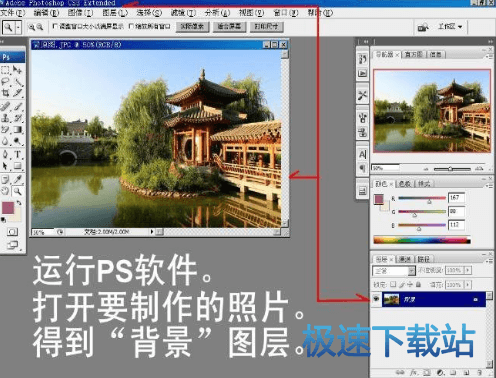Select the Eraser tool

(x=5, y=129)
